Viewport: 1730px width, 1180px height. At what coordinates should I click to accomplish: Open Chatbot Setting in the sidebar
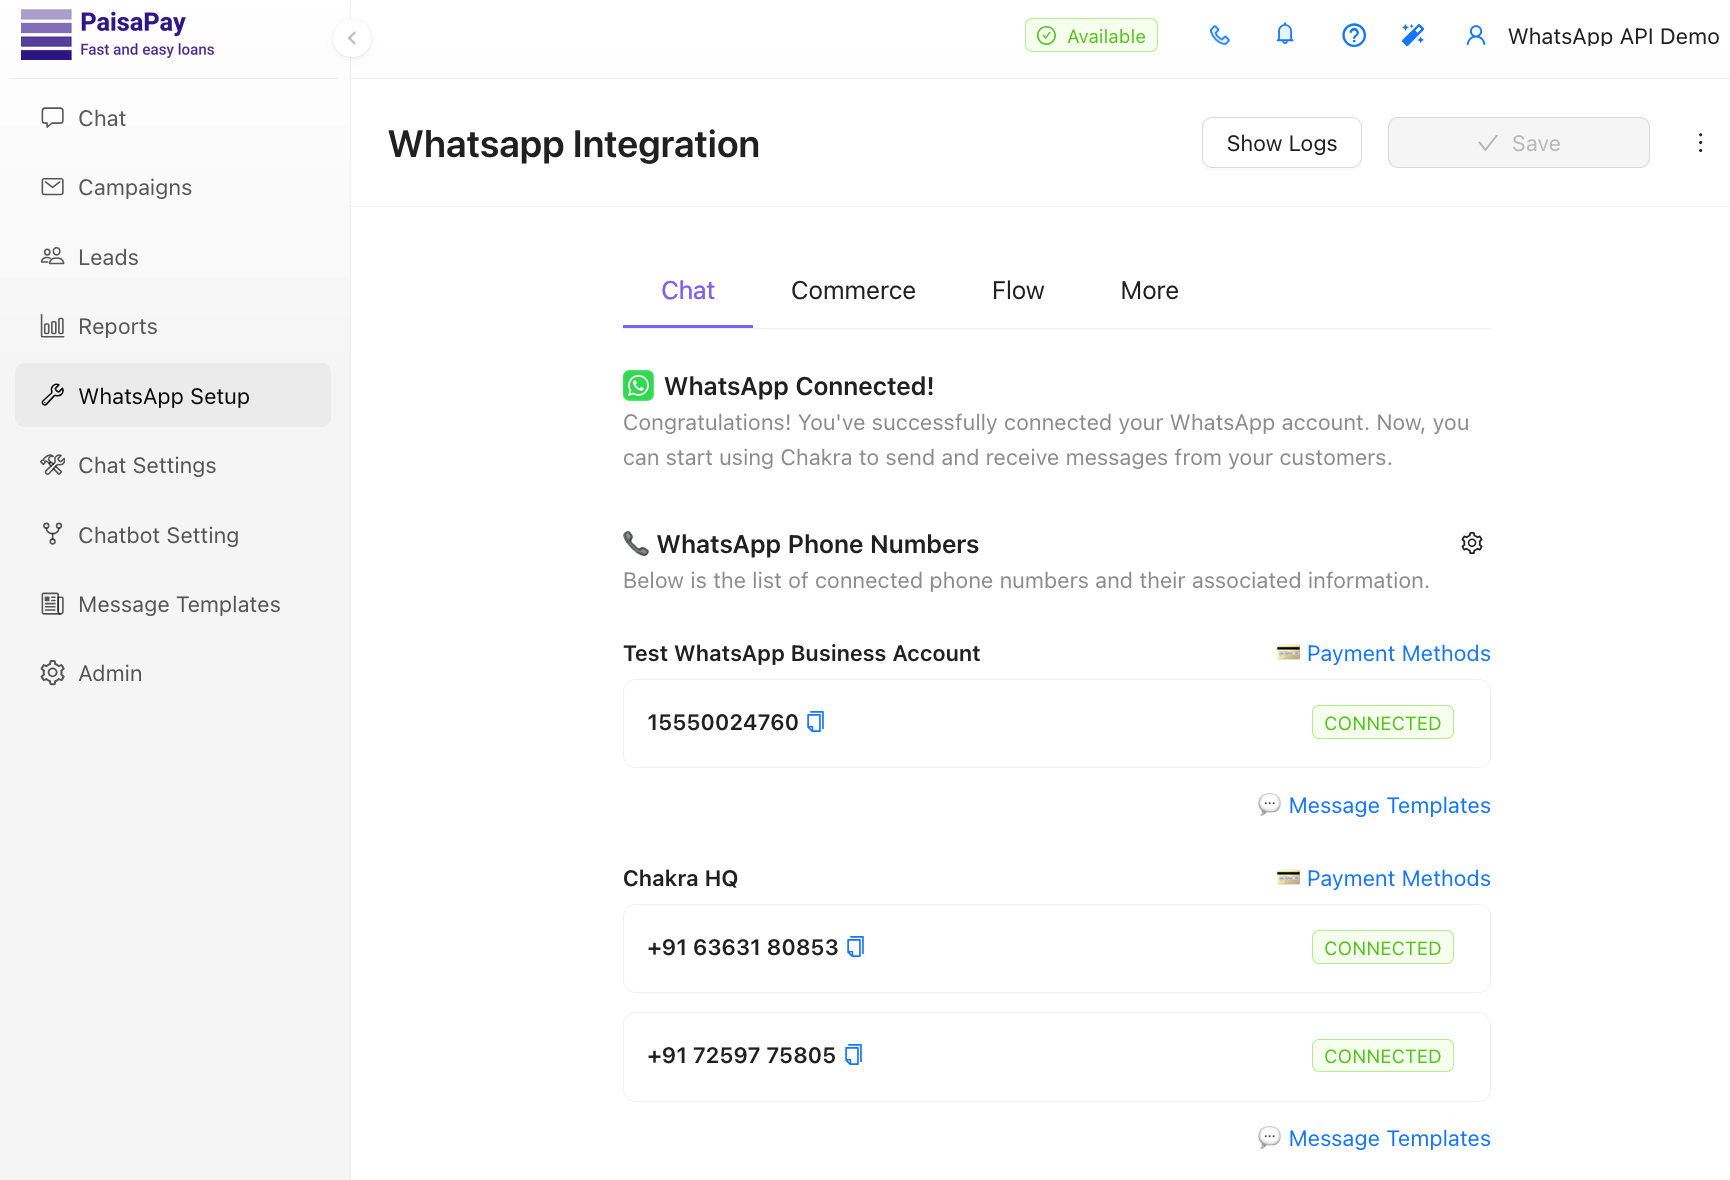tap(173, 535)
